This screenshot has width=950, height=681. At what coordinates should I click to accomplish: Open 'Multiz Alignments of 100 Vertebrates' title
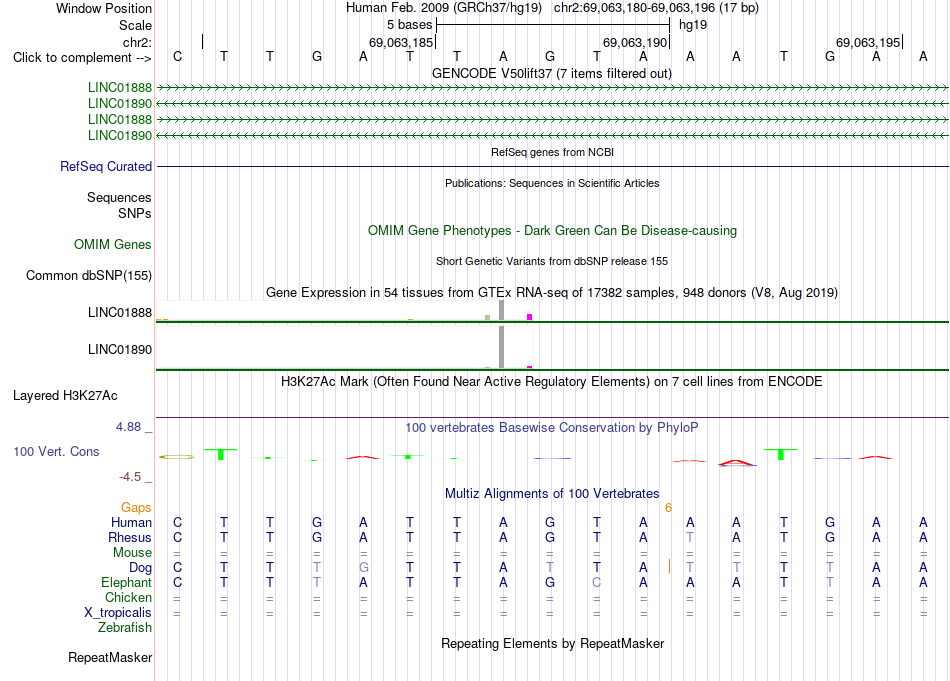tap(552, 494)
